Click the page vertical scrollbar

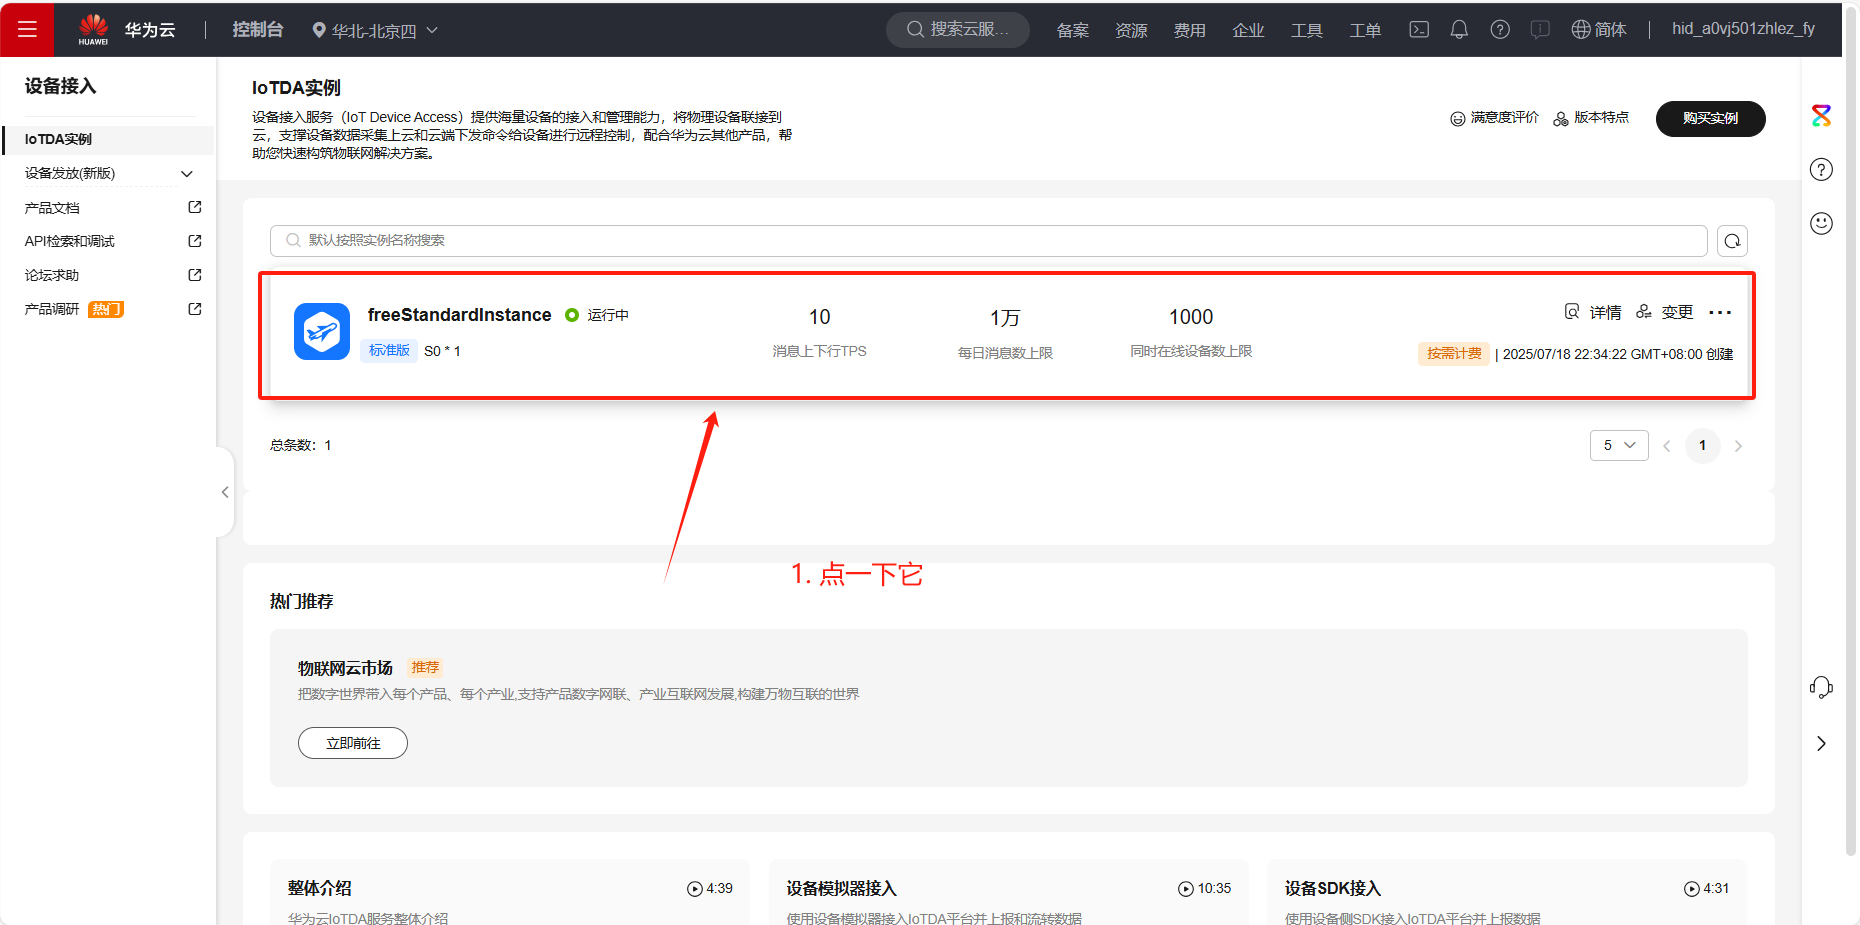click(1851, 430)
